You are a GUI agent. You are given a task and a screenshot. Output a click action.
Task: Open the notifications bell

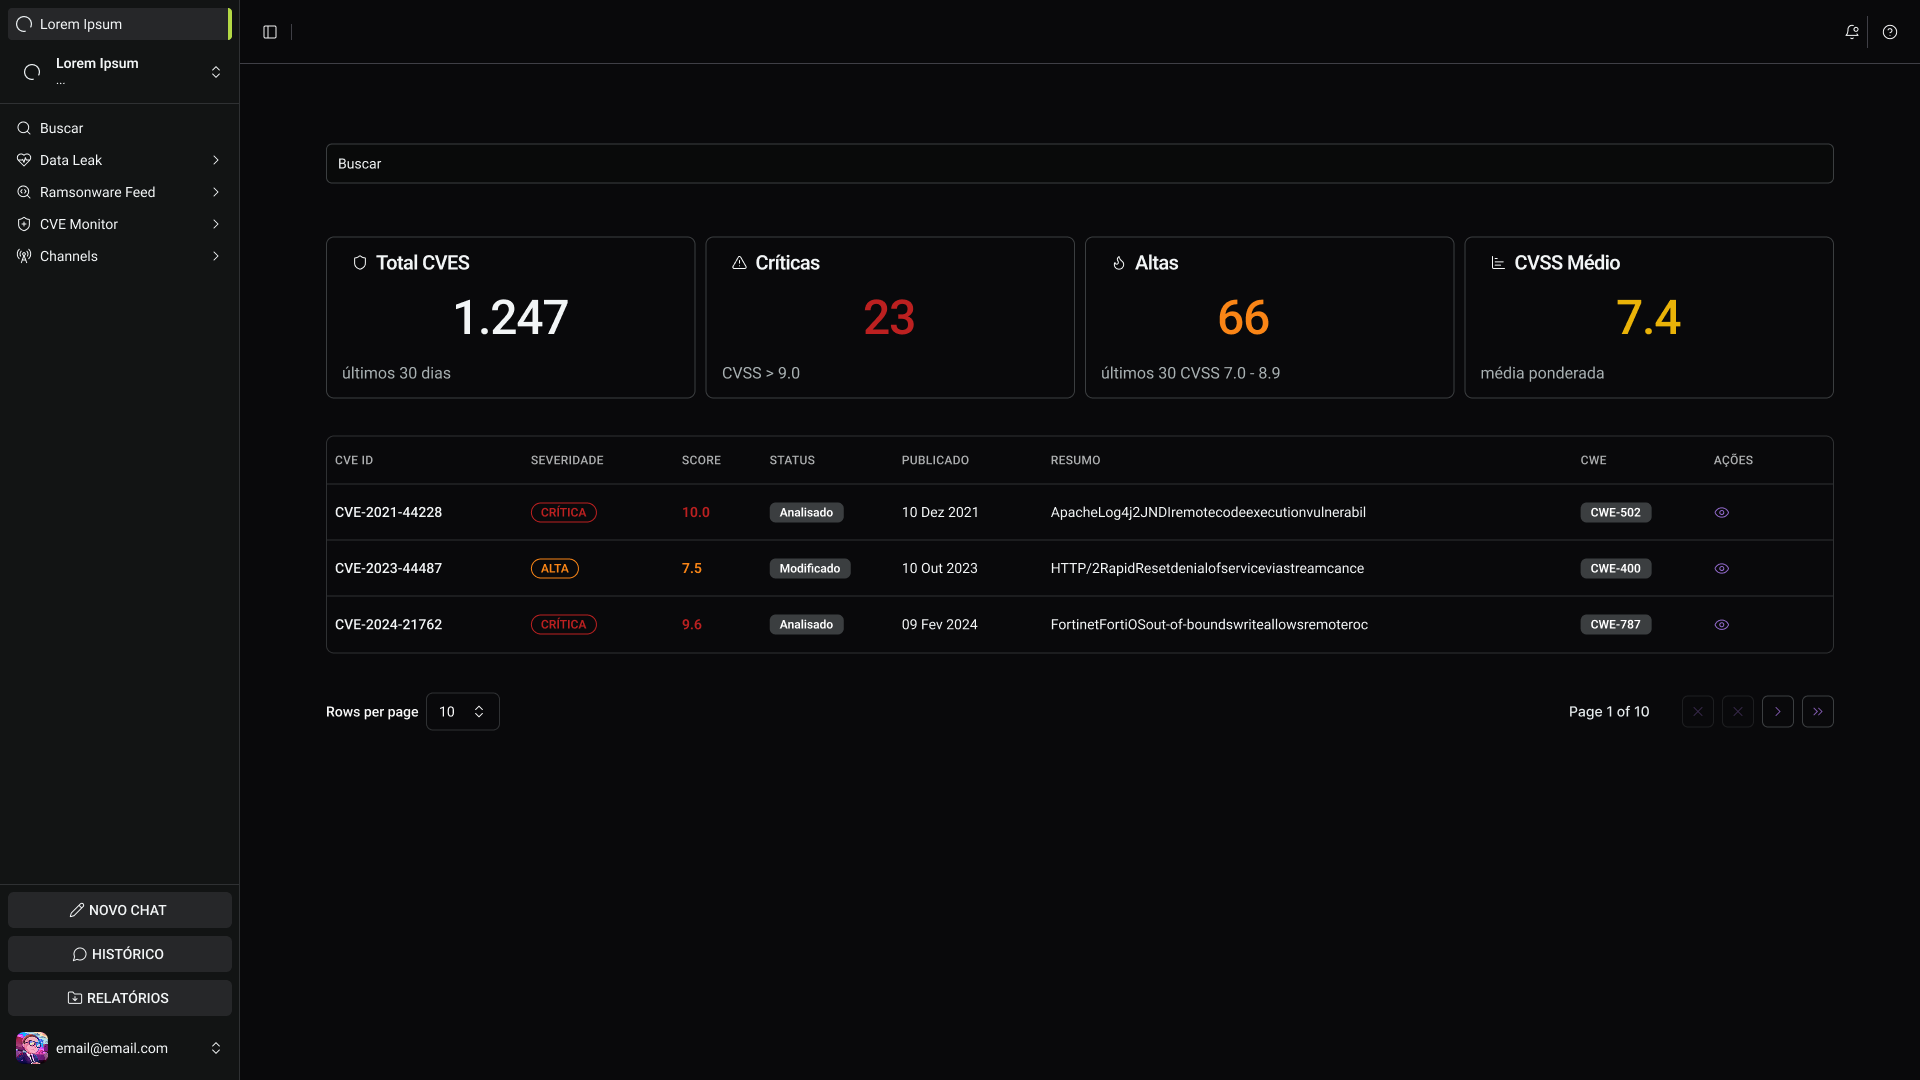(x=1852, y=32)
